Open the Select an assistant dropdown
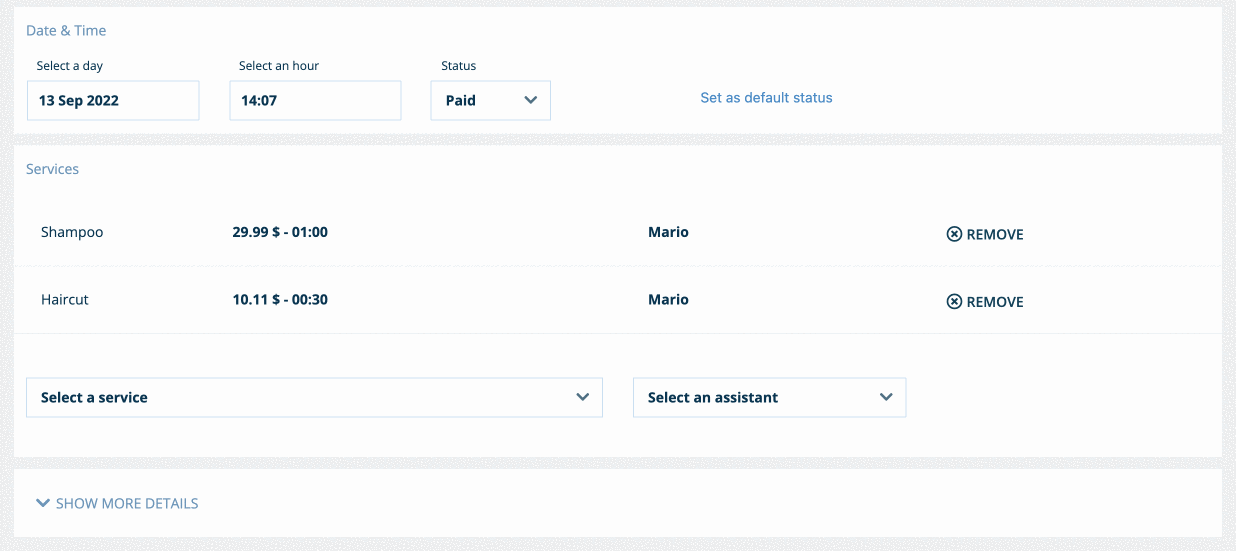The image size is (1236, 551). [768, 397]
